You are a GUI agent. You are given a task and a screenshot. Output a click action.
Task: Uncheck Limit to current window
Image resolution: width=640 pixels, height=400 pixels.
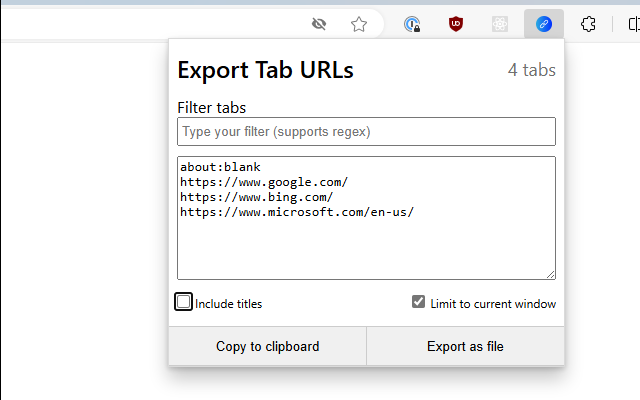[x=419, y=302]
